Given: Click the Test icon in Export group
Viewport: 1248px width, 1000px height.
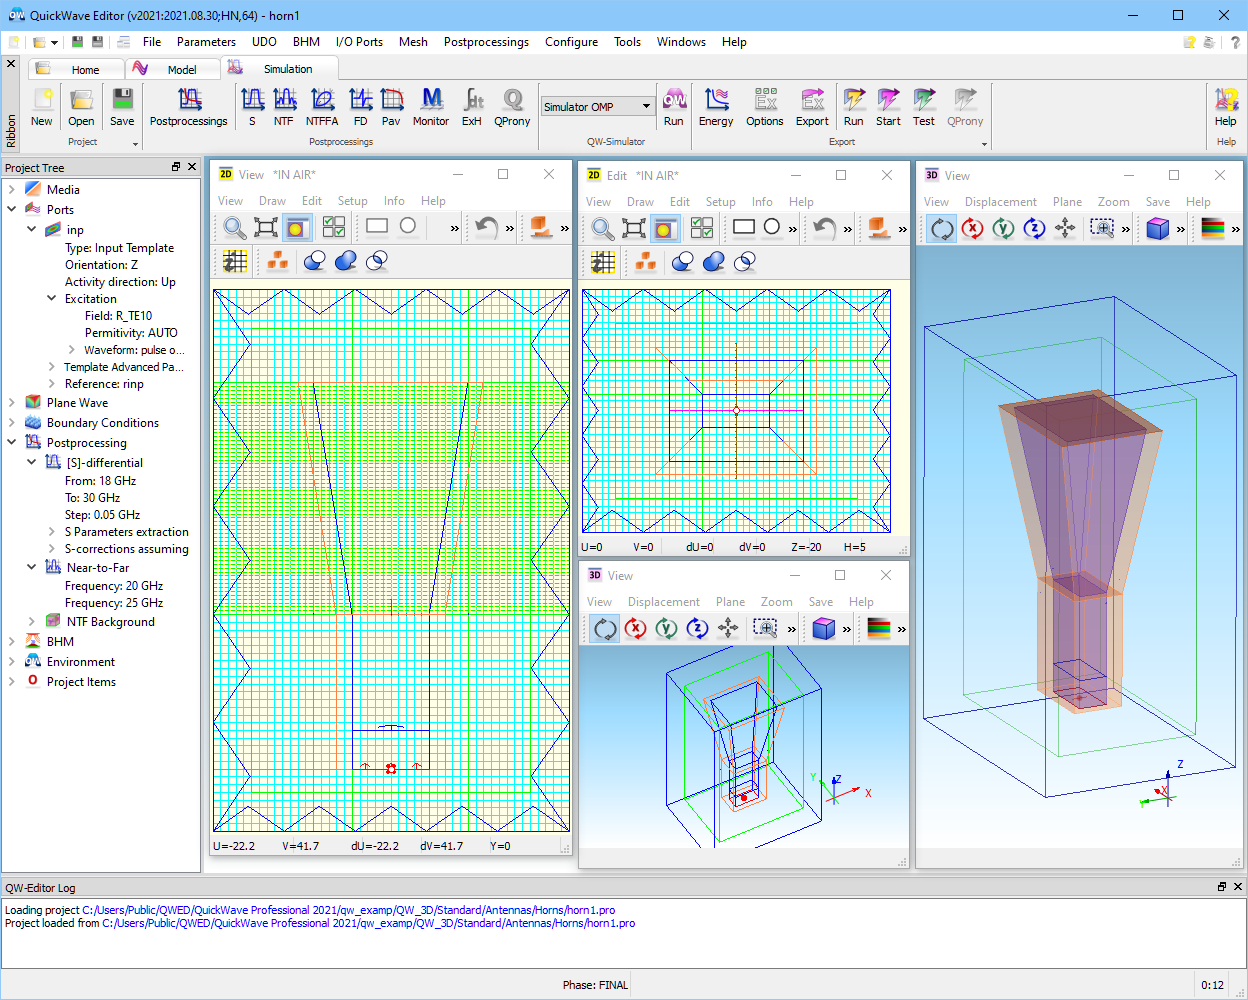Looking at the screenshot, I should pos(924,107).
